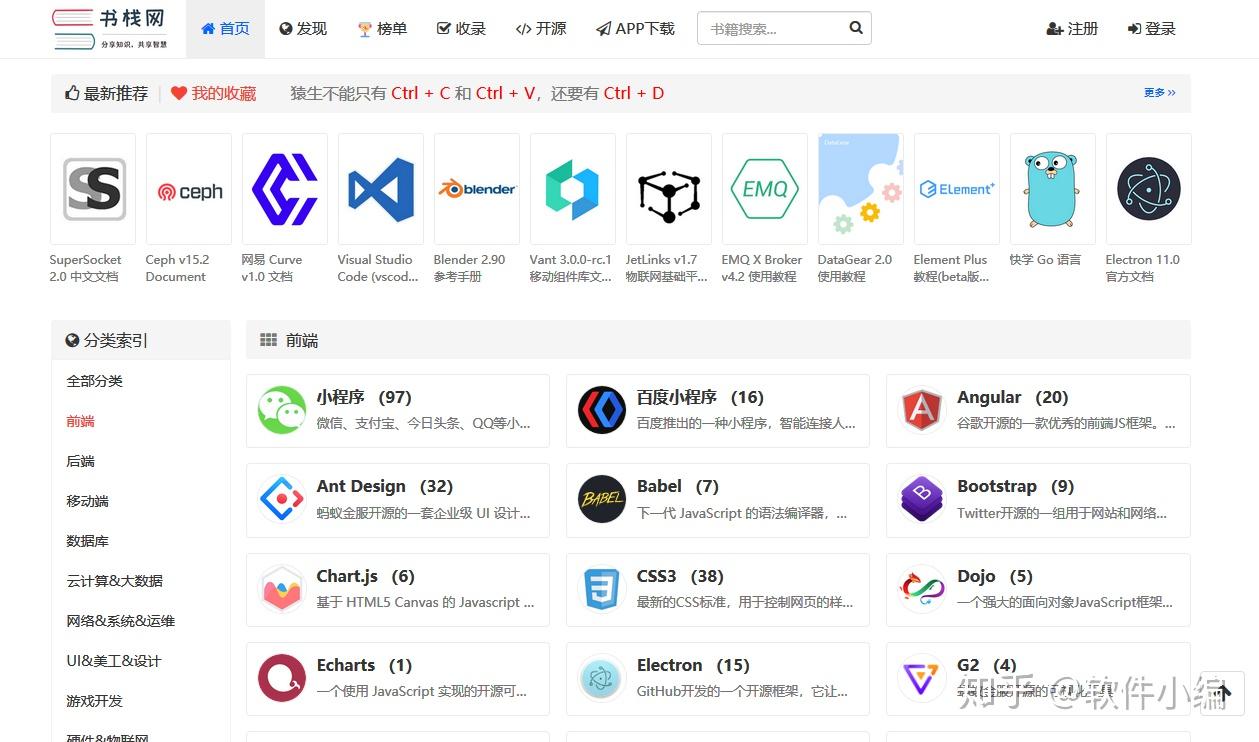Click the Babel logo icon
The height and width of the screenshot is (742, 1259).
(x=601, y=498)
